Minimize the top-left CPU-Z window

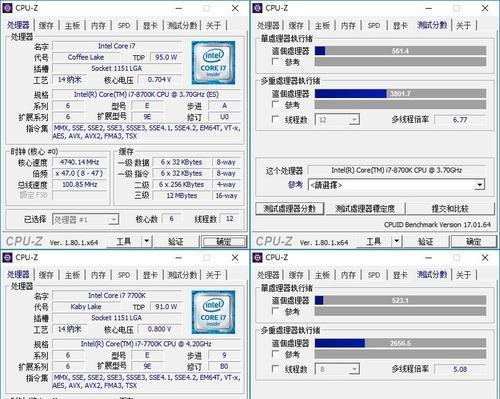click(179, 8)
